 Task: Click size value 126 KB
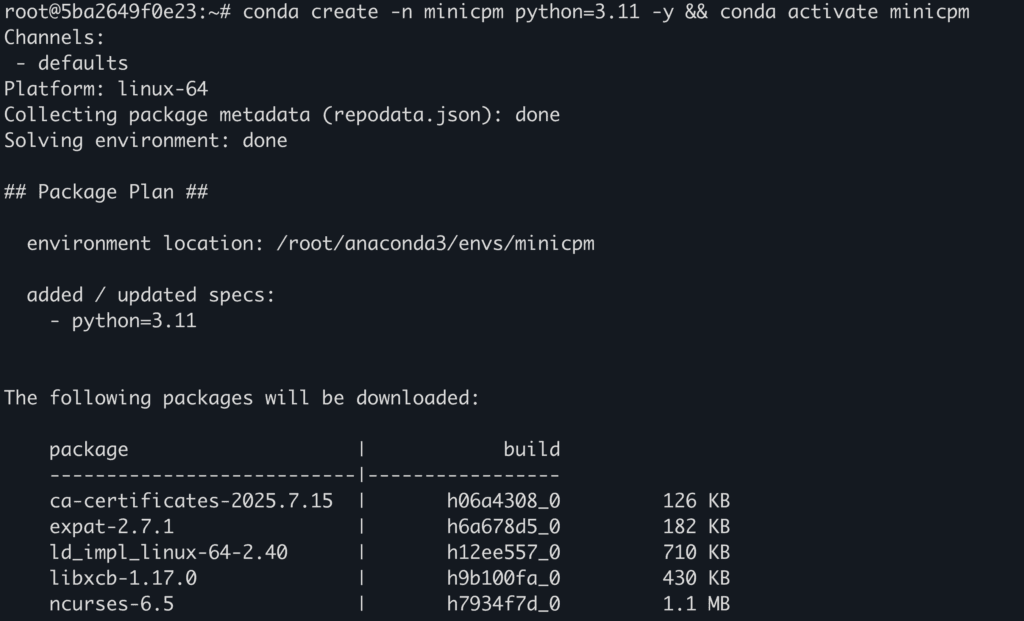pos(696,501)
